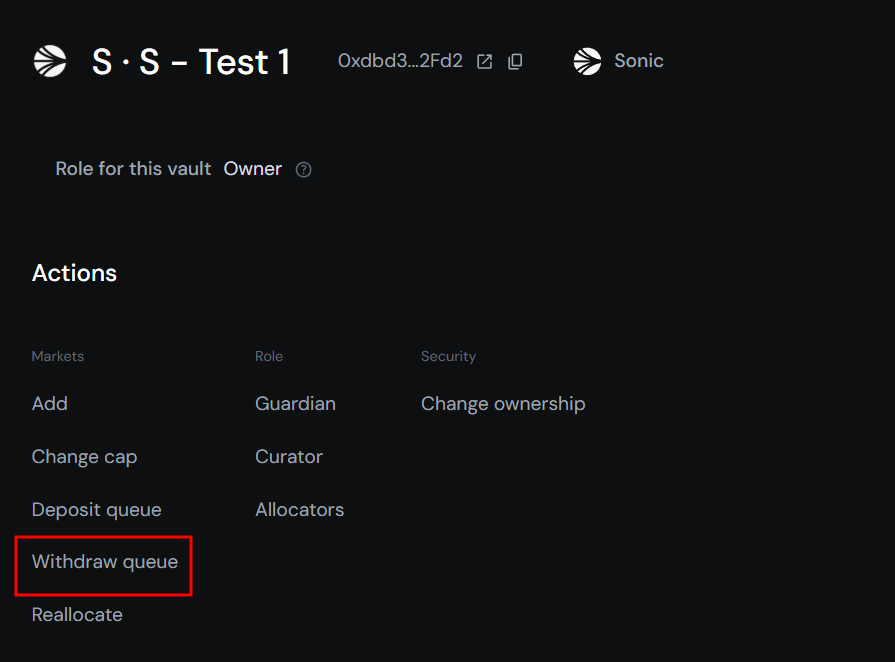Open the help tooltip beside the Owner role
This screenshot has width=895, height=662.
tap(303, 169)
